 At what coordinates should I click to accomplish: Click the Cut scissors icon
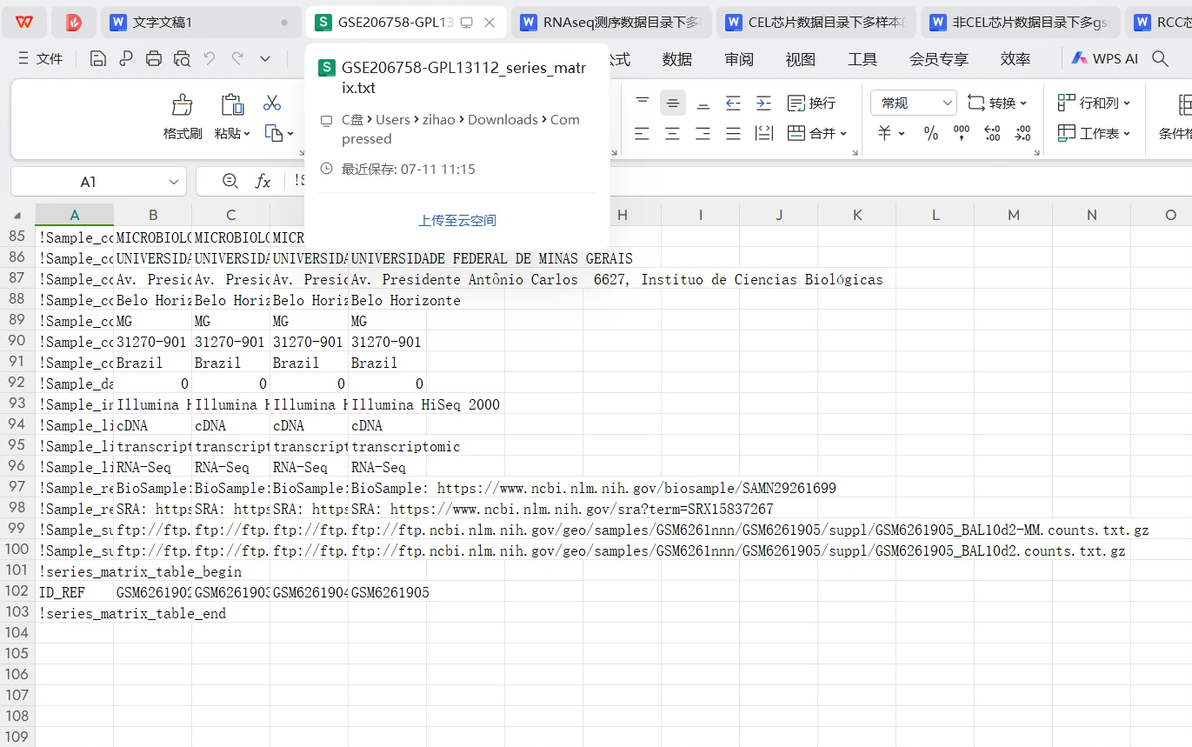[272, 103]
